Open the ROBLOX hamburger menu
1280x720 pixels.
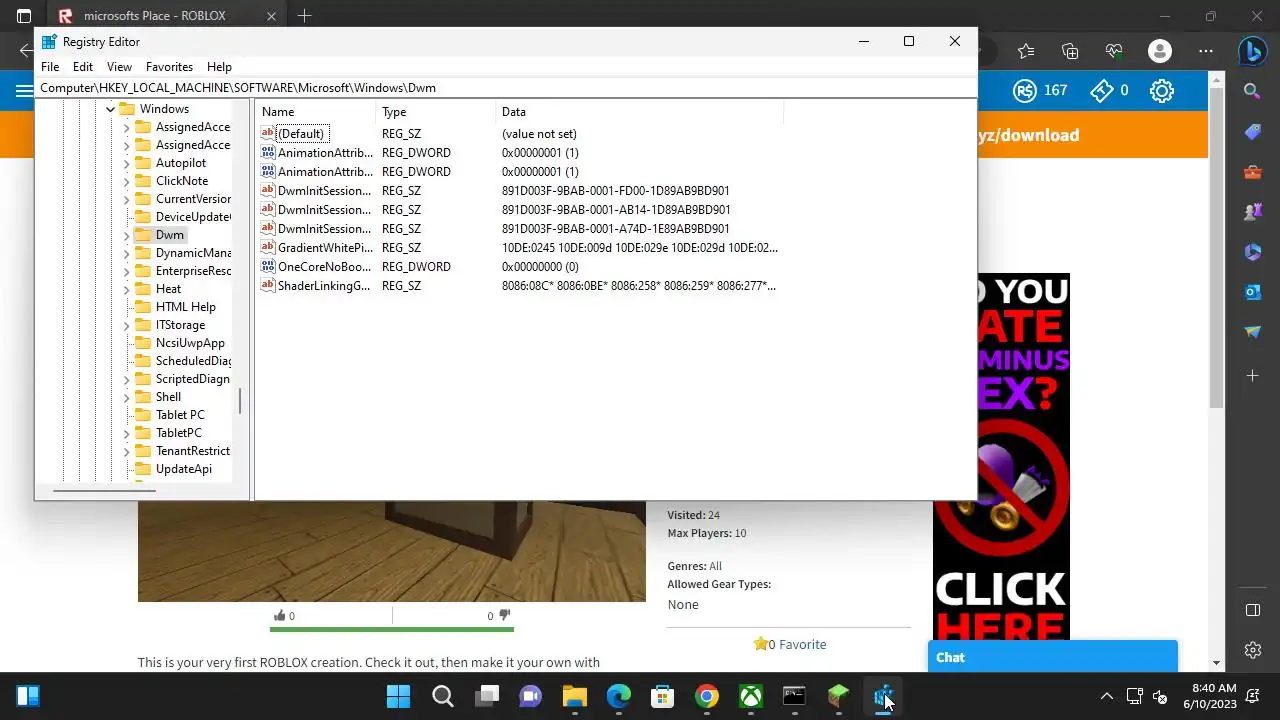coord(24,91)
